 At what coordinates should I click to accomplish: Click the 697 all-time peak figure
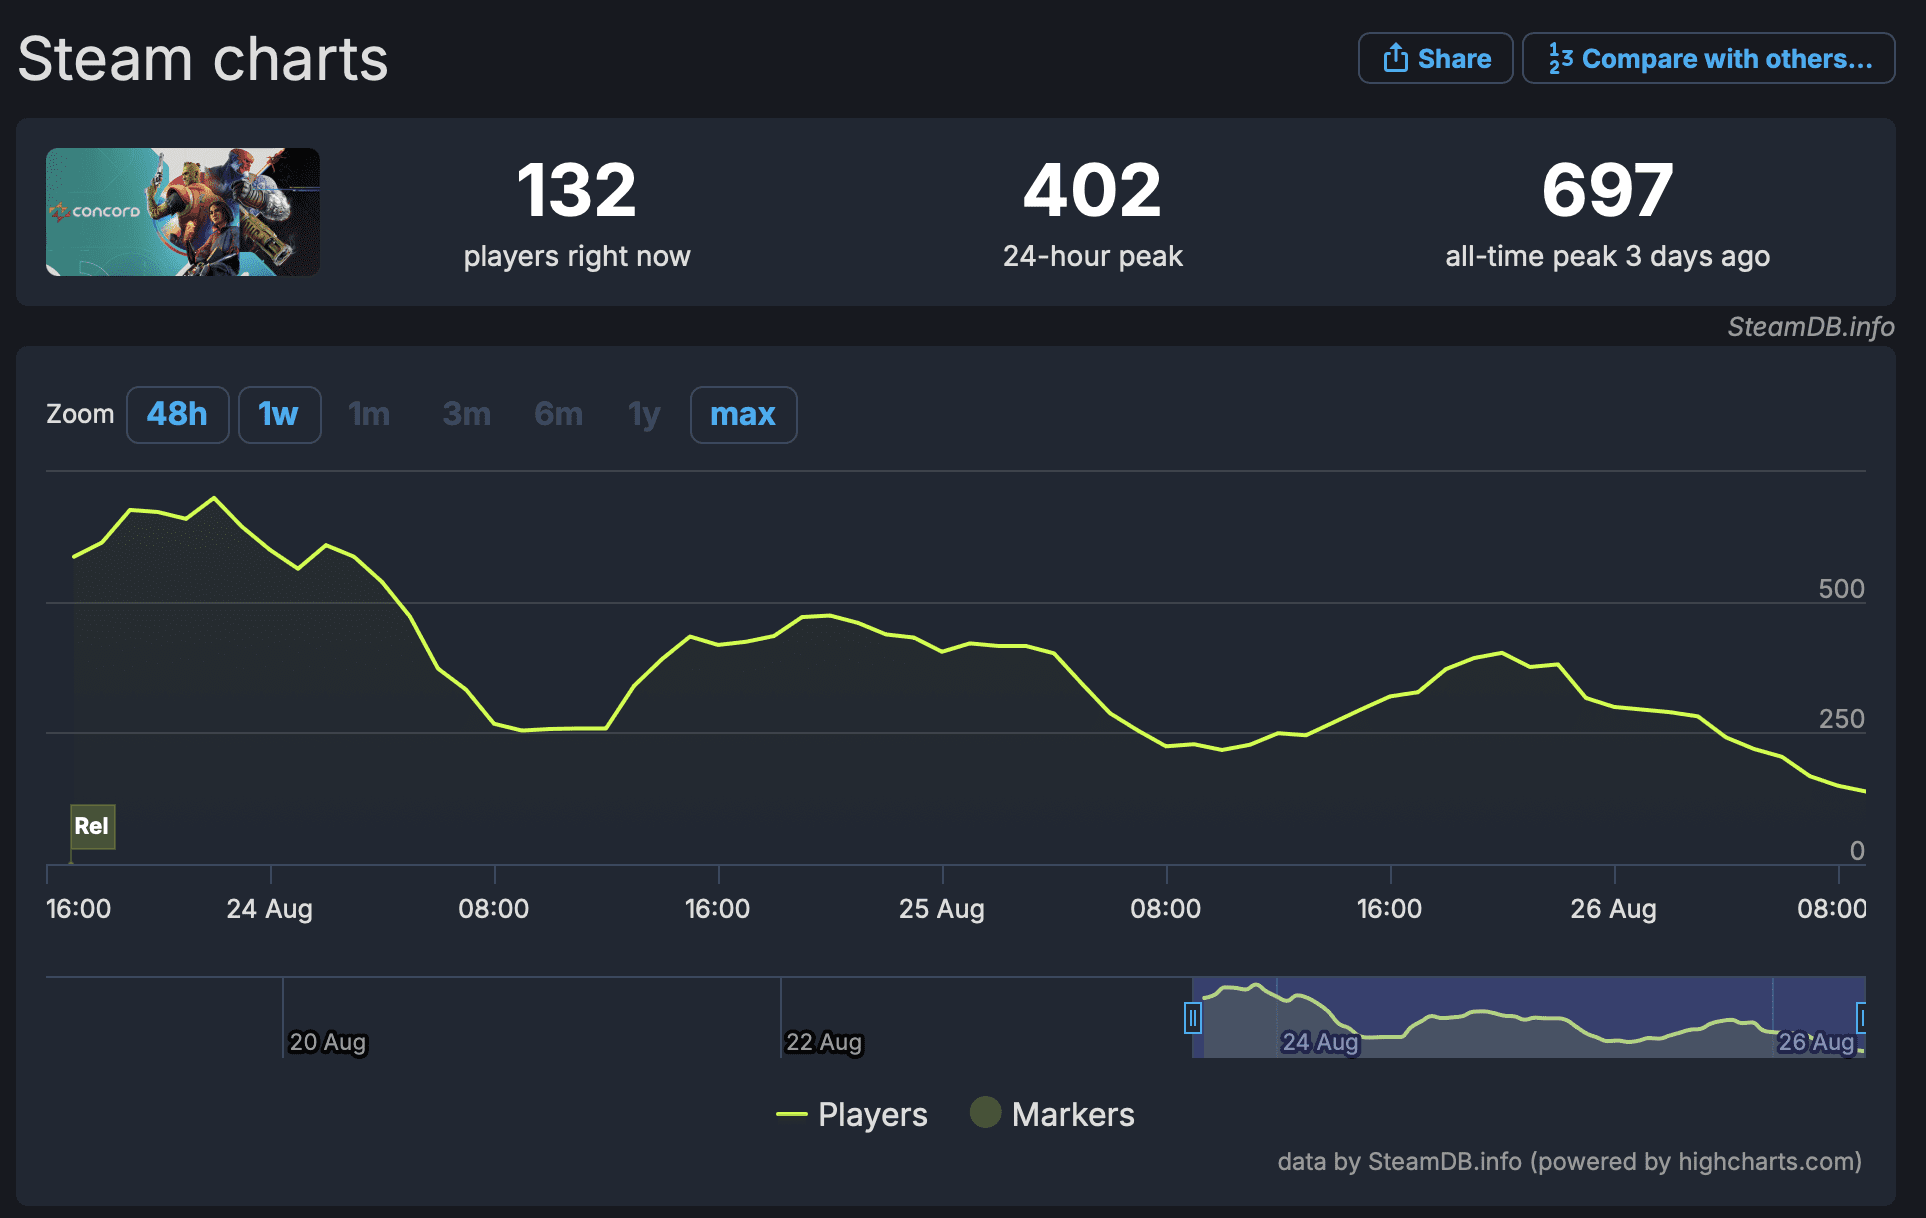pos(1608,190)
